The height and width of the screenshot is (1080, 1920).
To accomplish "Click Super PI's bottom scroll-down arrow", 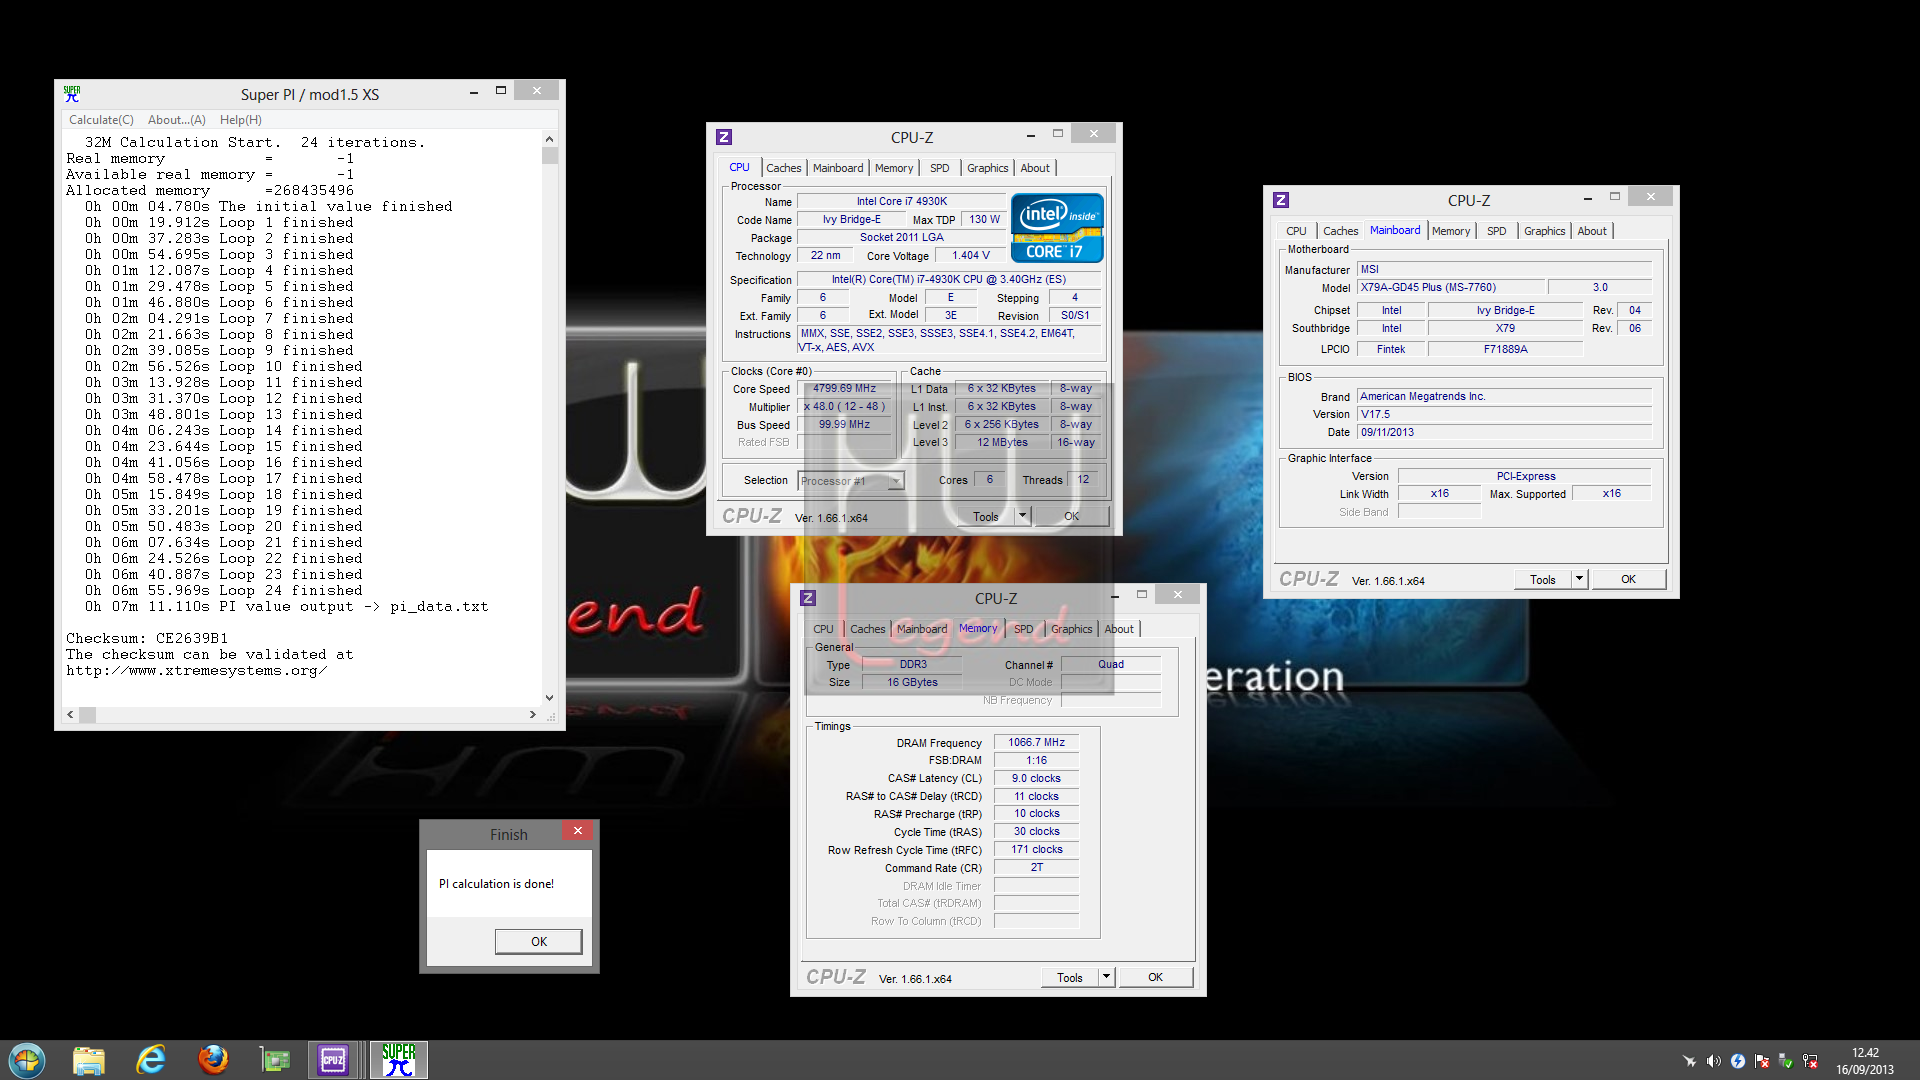I will coord(549,698).
